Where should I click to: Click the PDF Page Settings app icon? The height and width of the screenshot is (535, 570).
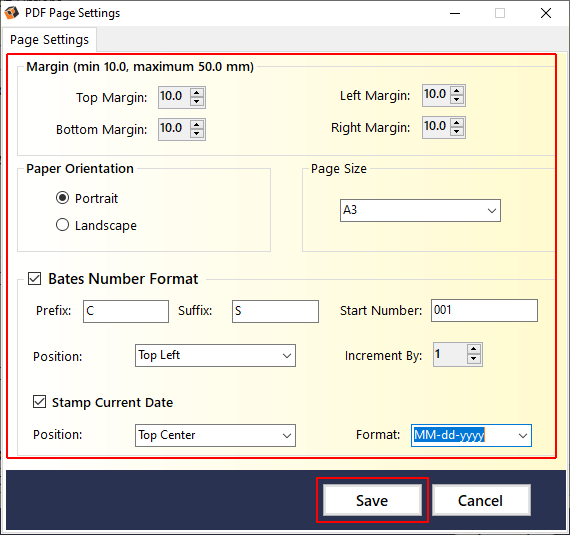11,13
